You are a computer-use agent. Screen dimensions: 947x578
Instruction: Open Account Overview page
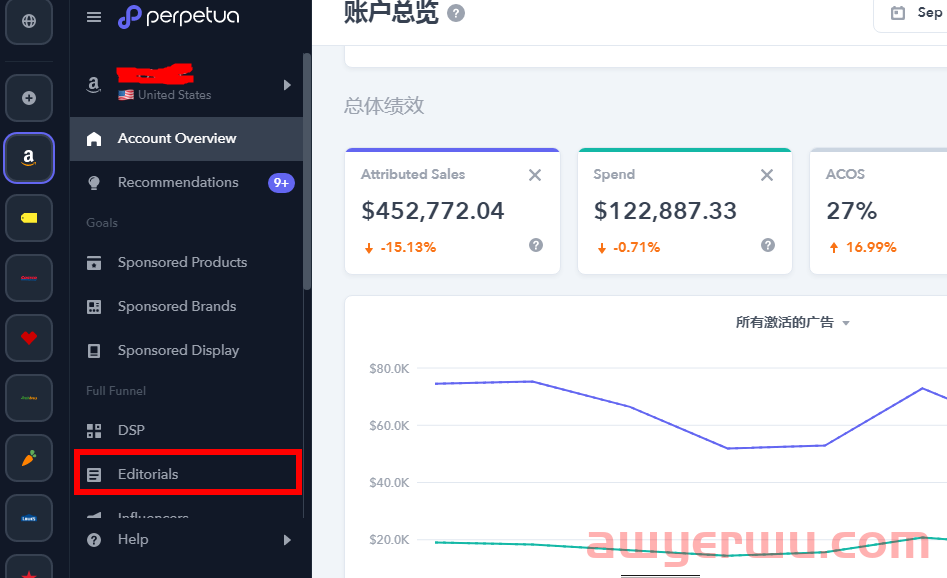pyautogui.click(x=177, y=138)
